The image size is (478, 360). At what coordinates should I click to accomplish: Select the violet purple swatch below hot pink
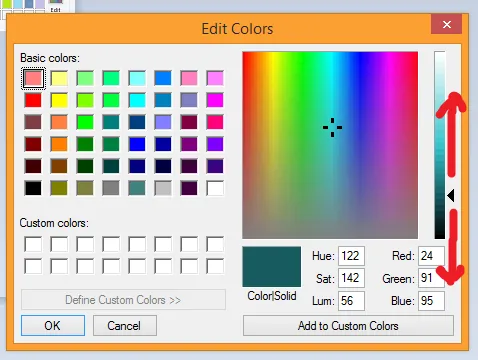(x=215, y=144)
